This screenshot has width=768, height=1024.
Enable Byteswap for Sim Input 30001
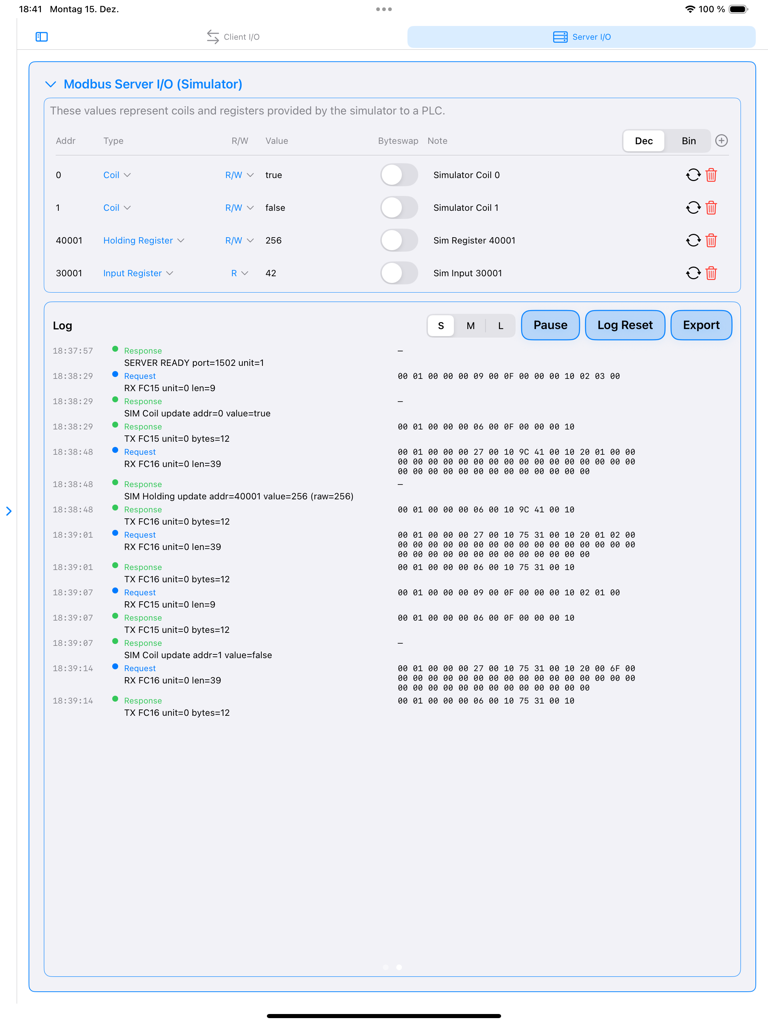pos(399,273)
